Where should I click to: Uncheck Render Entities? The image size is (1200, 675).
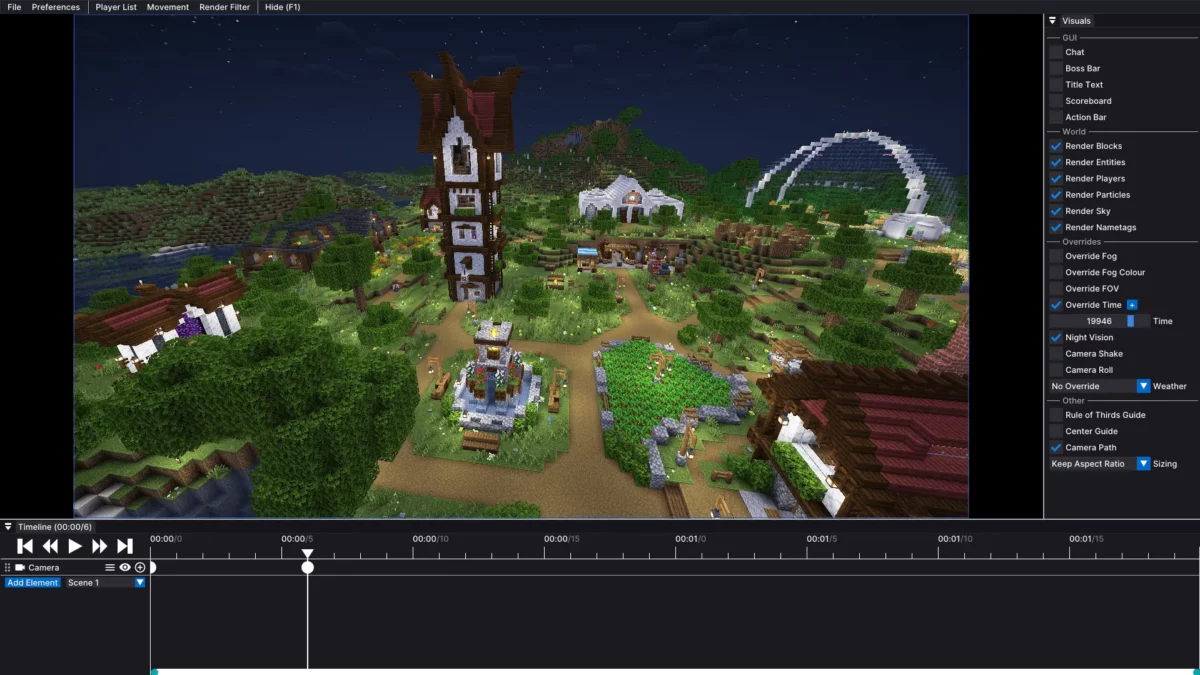1056,162
